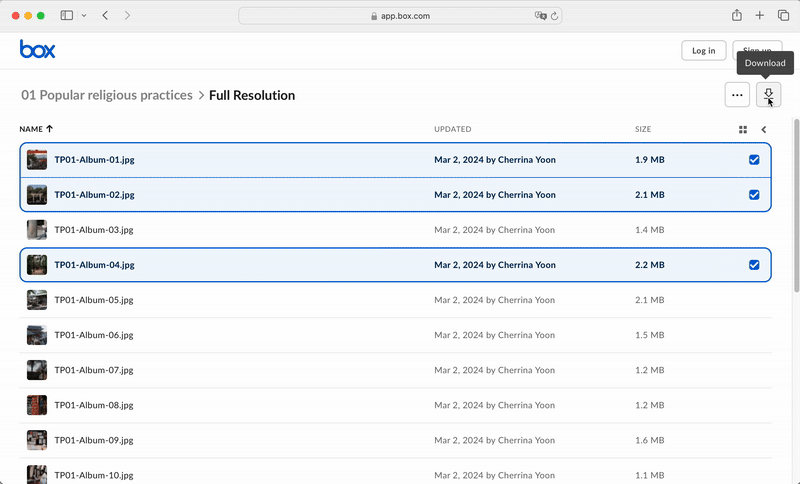Switch to grid view icon

[743, 129]
